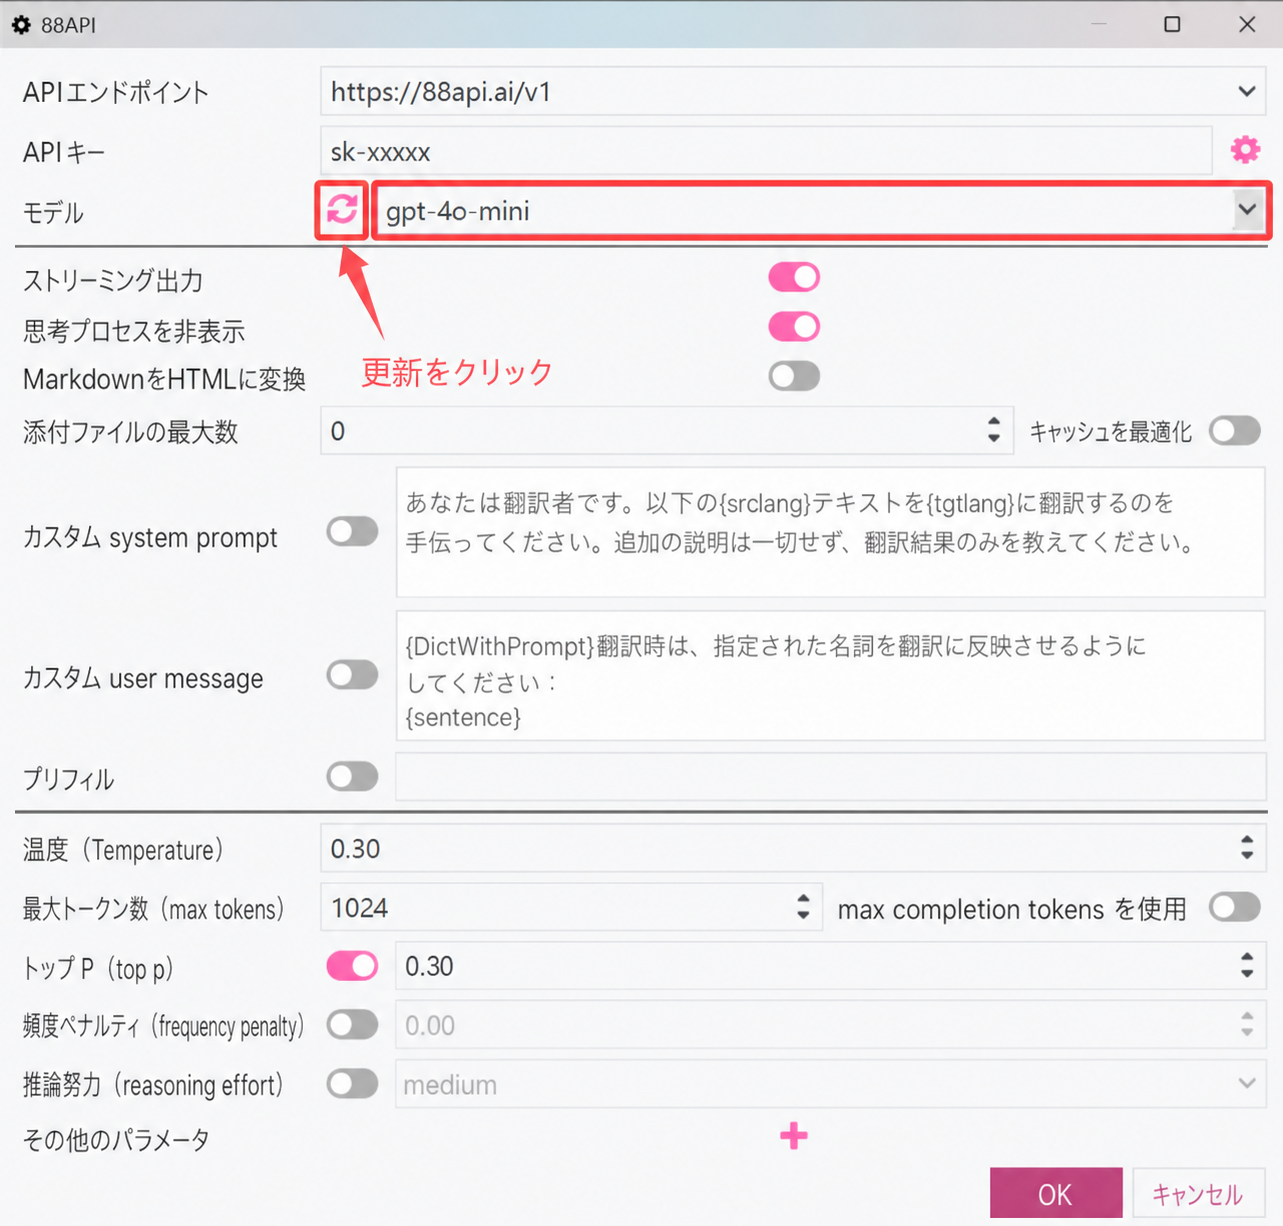Expand the APIエンドポイント dropdown
This screenshot has width=1283, height=1226.
point(1246,92)
